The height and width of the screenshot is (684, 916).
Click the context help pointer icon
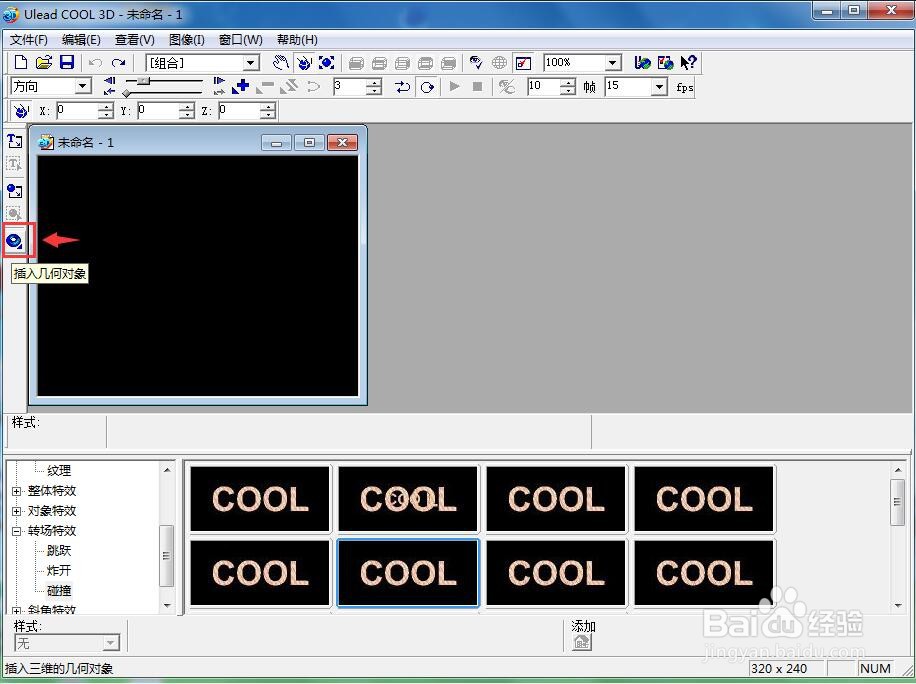pos(688,63)
